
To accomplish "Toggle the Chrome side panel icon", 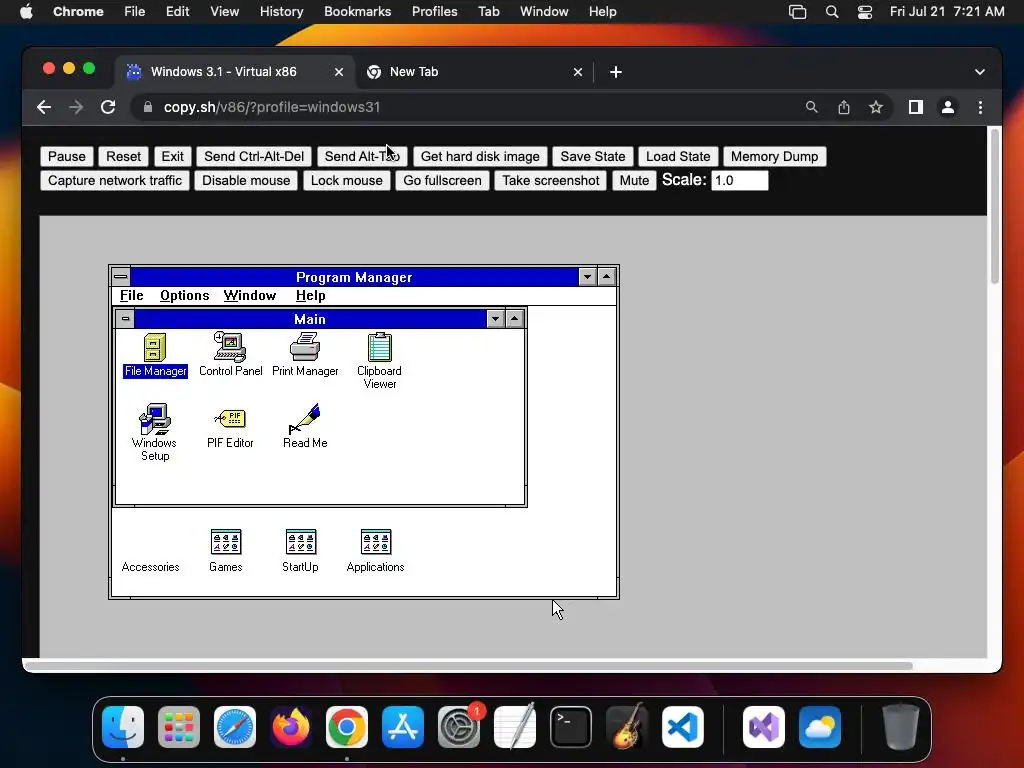I will [916, 107].
